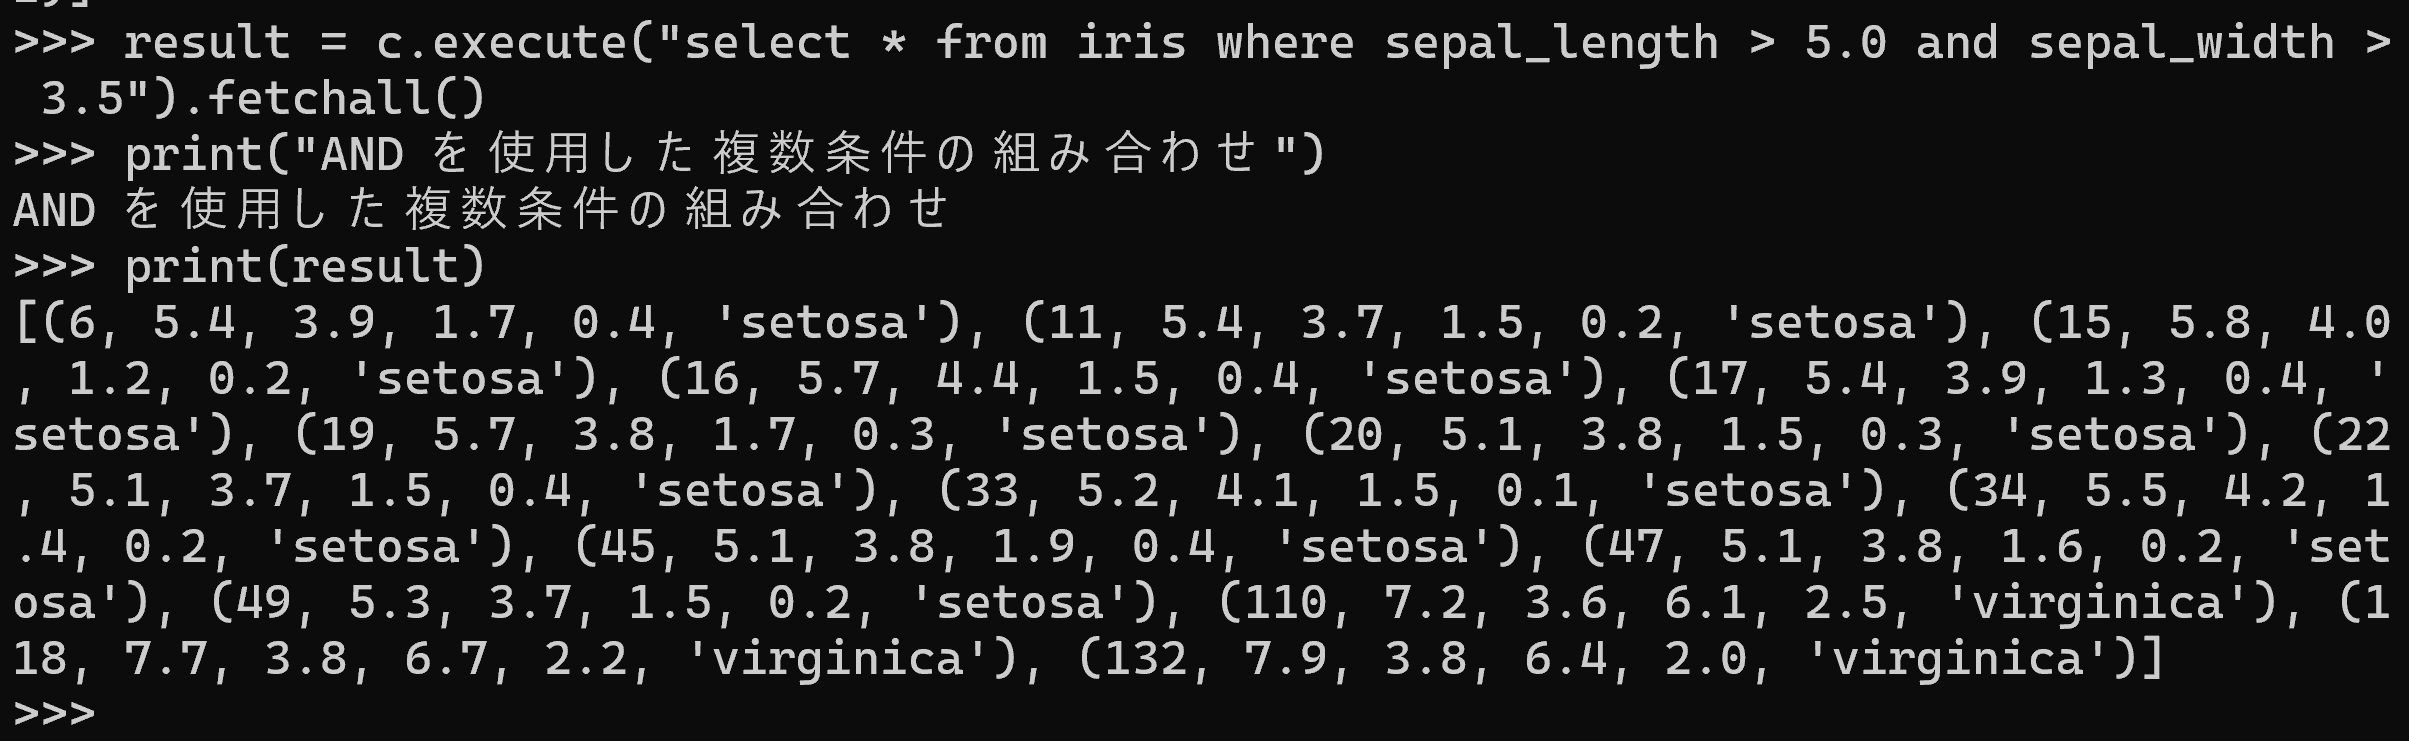
Task: Click the 3.5 threshold before fetchall
Action: pos(82,99)
